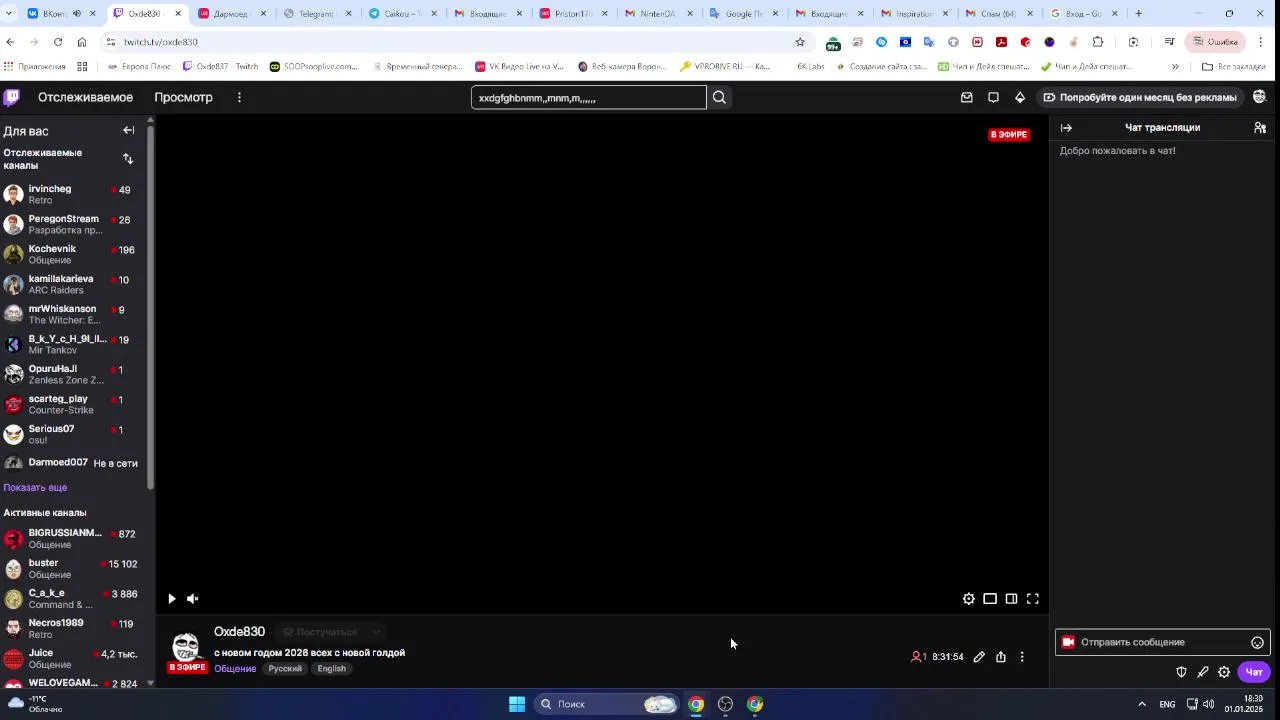Screen dimensions: 1280x720
Task: Open moderation shield icon below chat
Action: (x=1181, y=672)
